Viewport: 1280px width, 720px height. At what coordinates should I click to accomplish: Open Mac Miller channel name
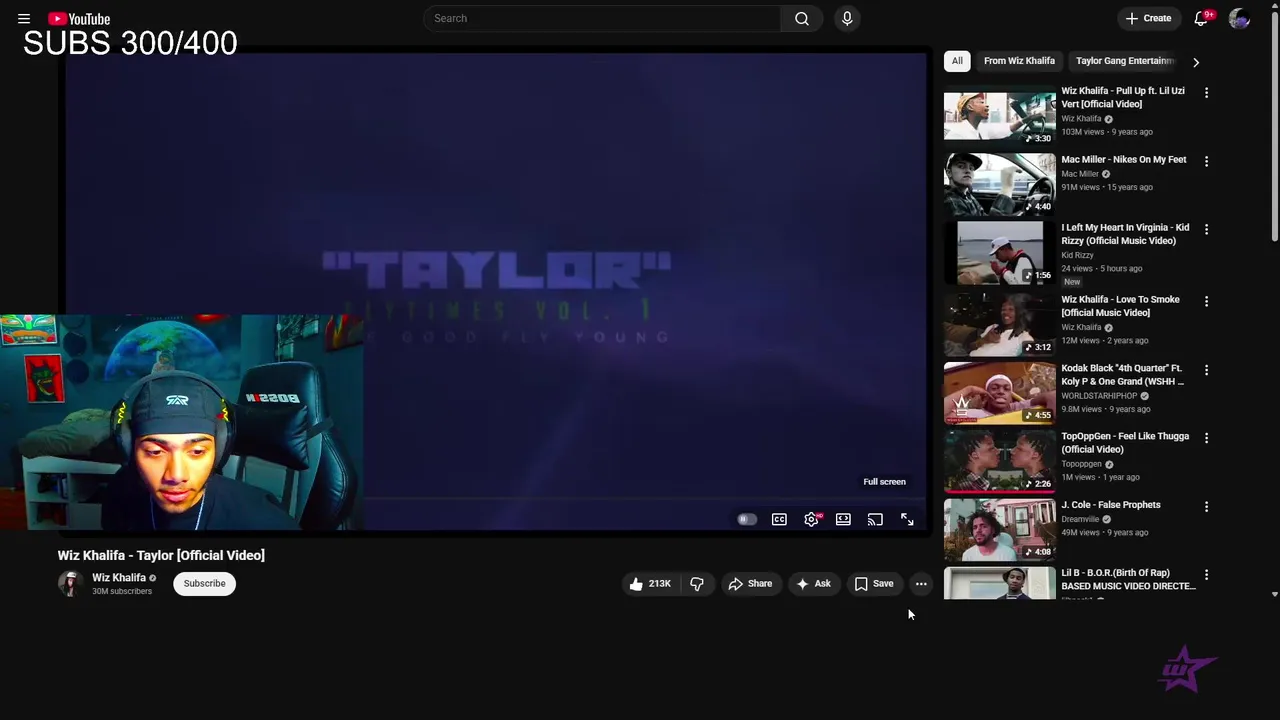[1080, 174]
